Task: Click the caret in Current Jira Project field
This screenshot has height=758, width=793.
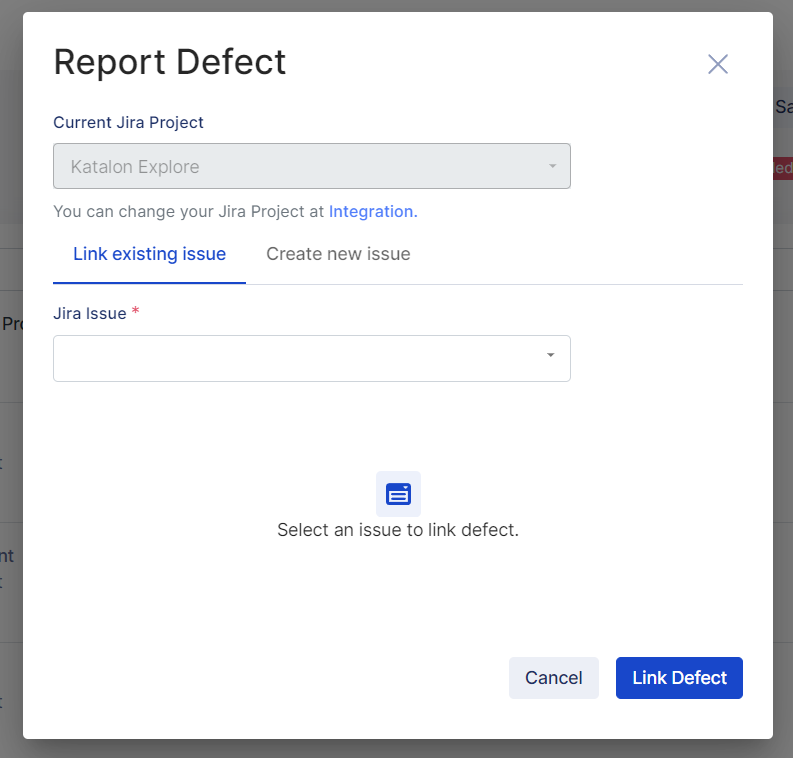Action: coord(551,166)
